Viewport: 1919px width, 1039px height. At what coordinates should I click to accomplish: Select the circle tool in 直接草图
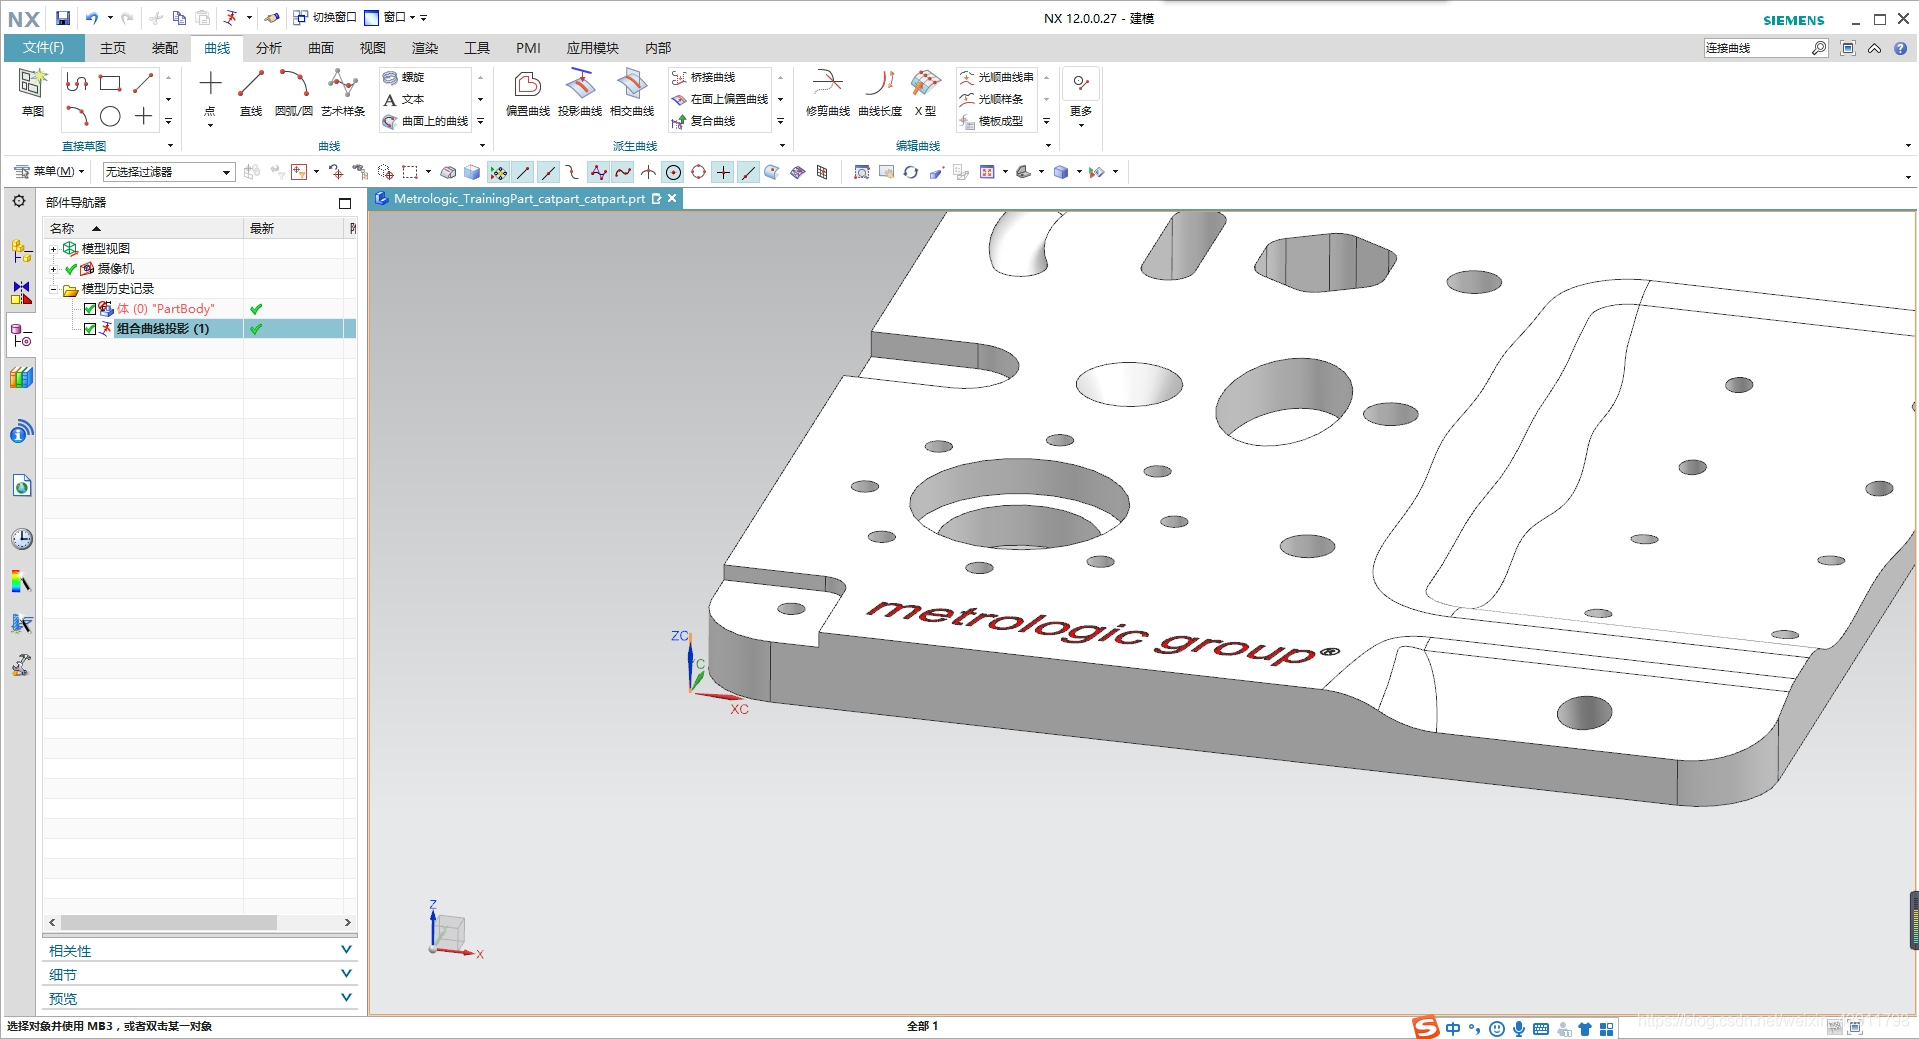[110, 116]
